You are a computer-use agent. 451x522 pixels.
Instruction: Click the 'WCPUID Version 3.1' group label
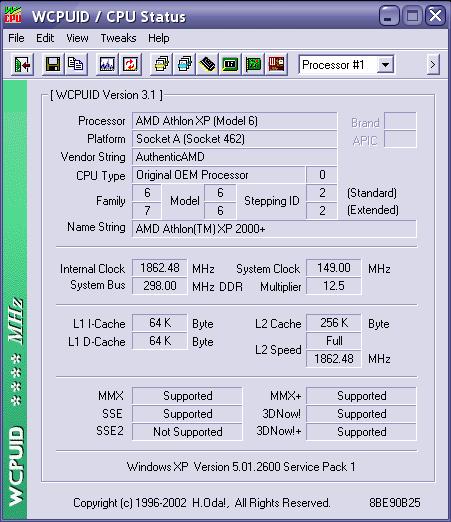(106, 95)
